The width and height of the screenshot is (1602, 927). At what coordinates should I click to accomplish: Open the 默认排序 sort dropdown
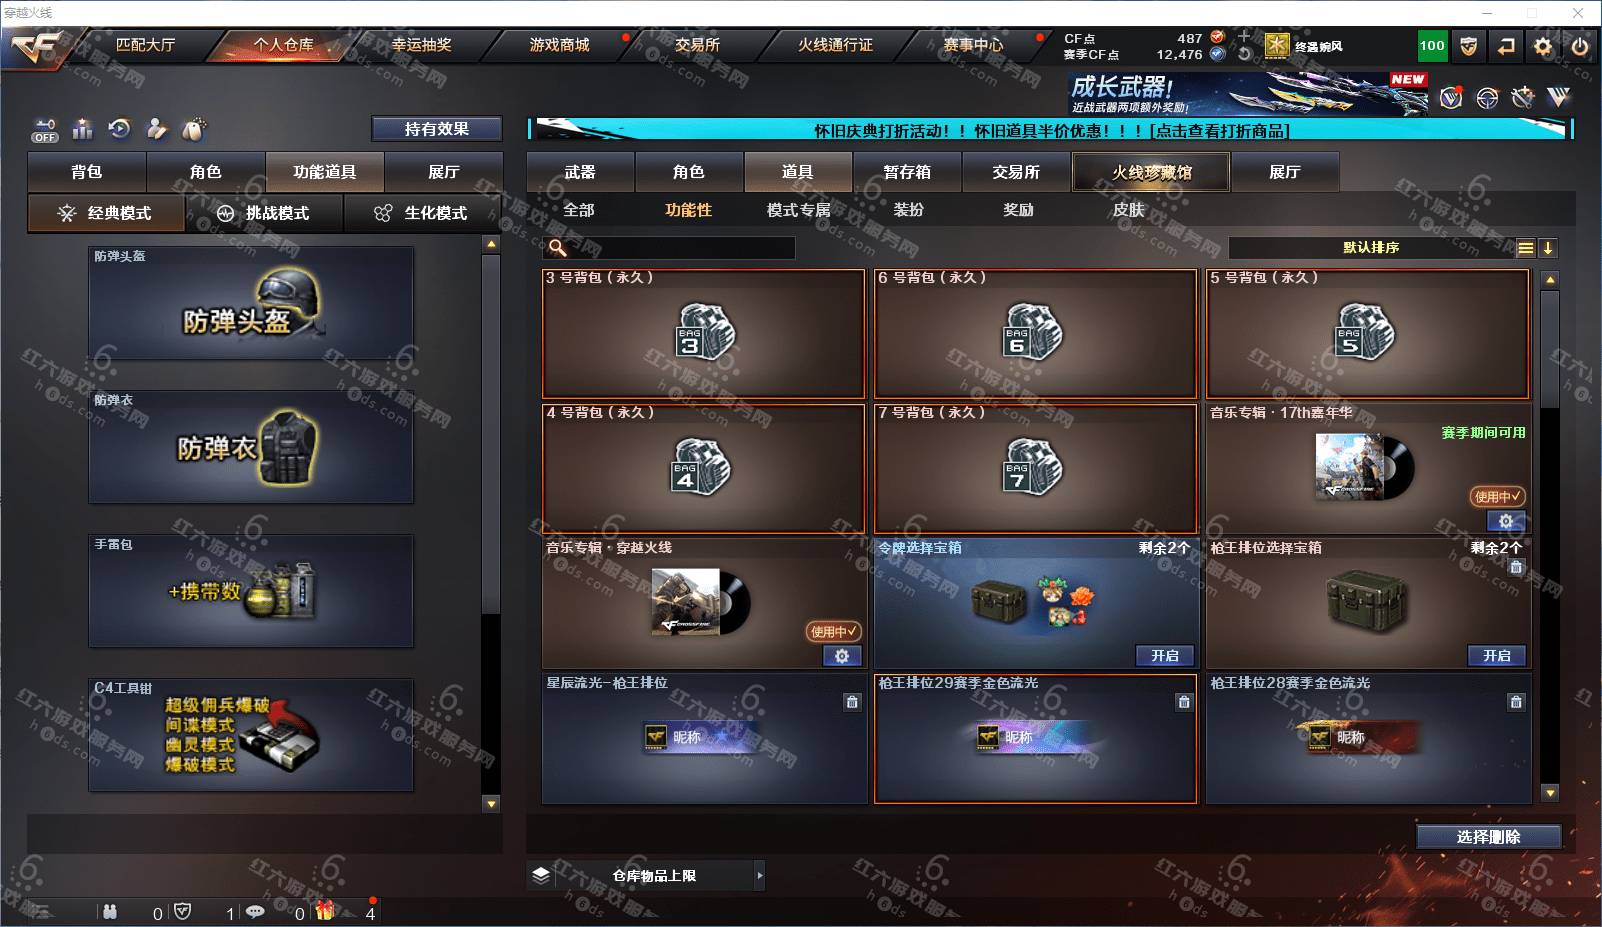coord(1371,247)
